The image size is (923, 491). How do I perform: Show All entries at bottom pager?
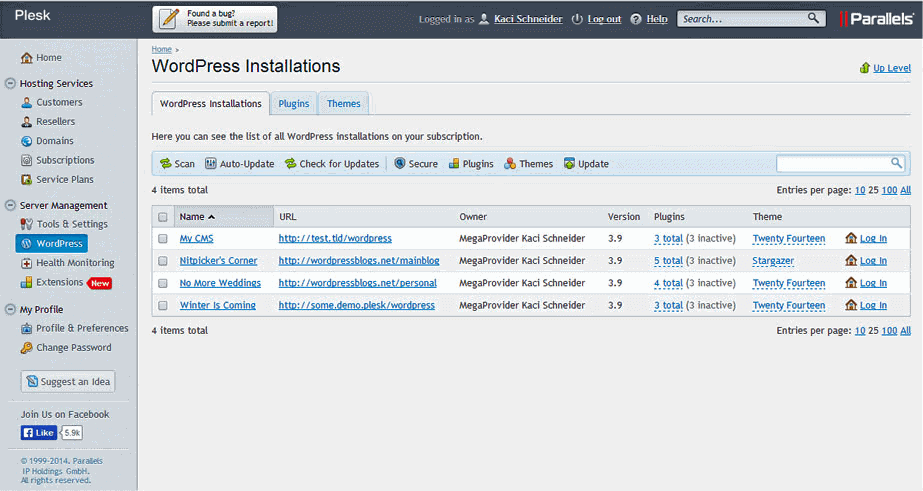(x=905, y=331)
